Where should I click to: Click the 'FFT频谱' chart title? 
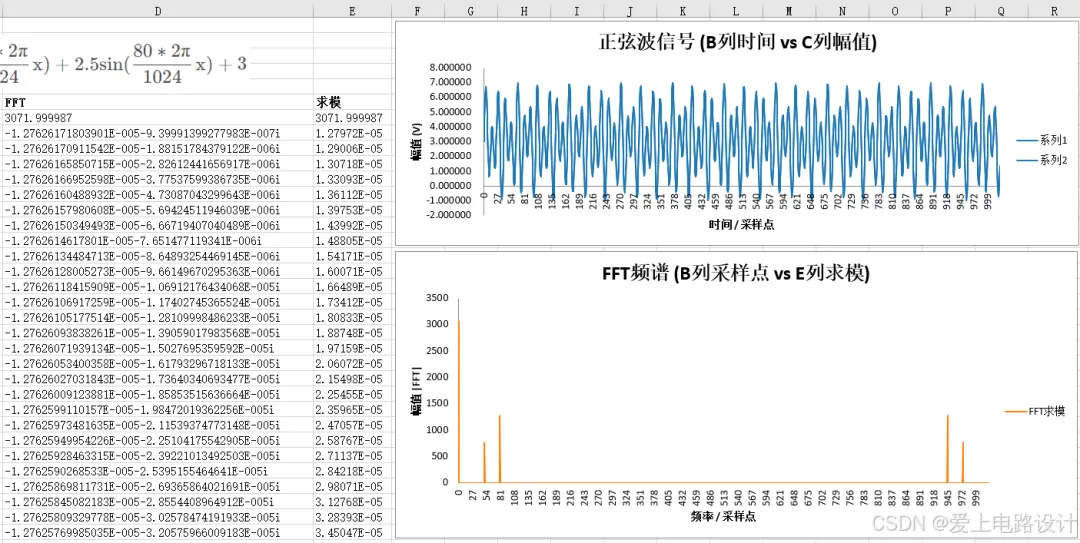737,274
